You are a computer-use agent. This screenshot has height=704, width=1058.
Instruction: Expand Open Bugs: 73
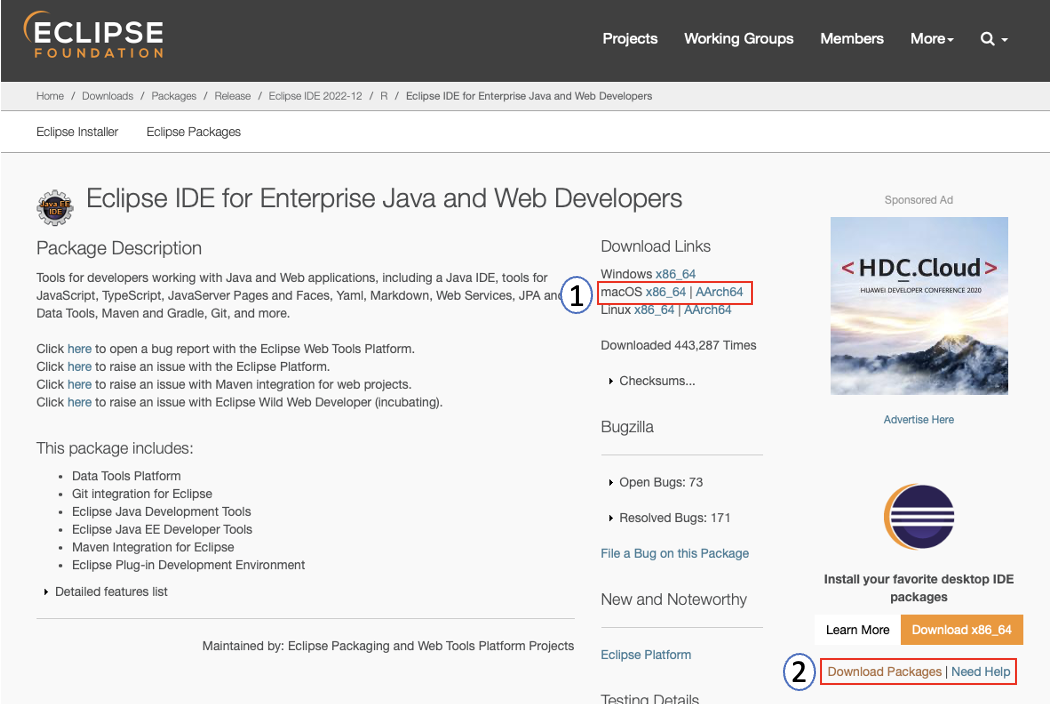click(x=656, y=482)
